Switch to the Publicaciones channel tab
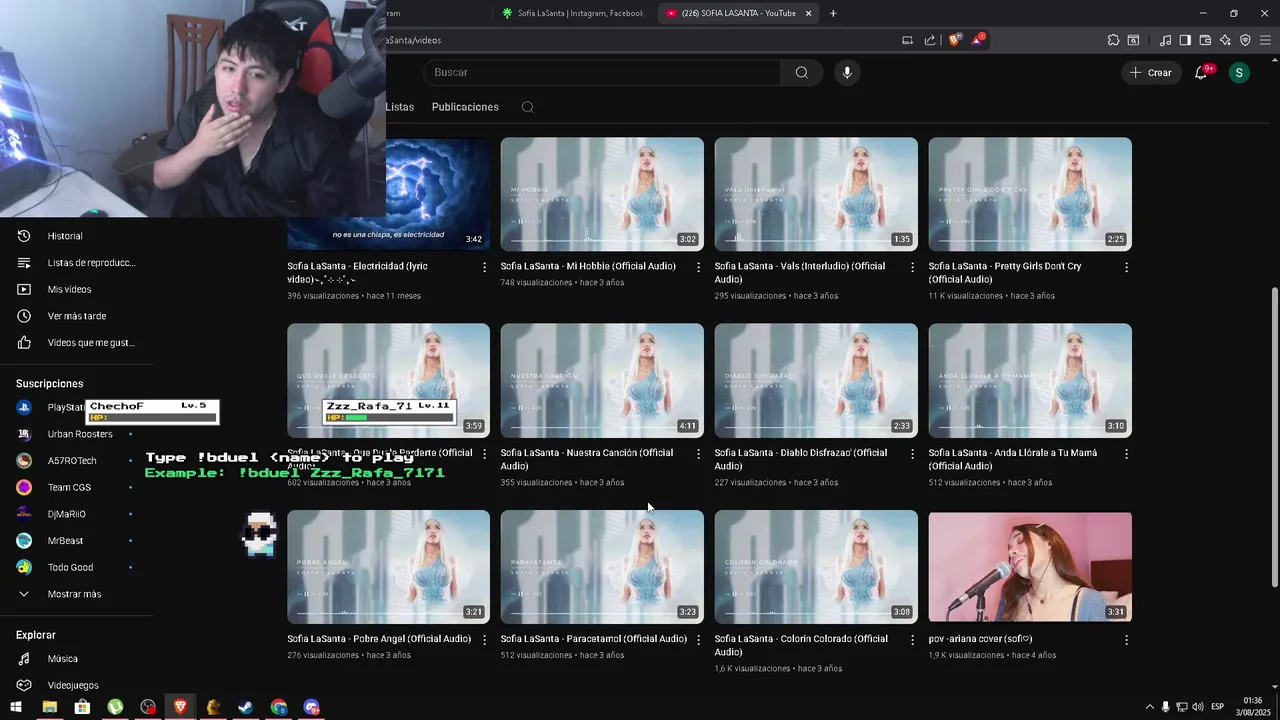The height and width of the screenshot is (720, 1280). 465,107
